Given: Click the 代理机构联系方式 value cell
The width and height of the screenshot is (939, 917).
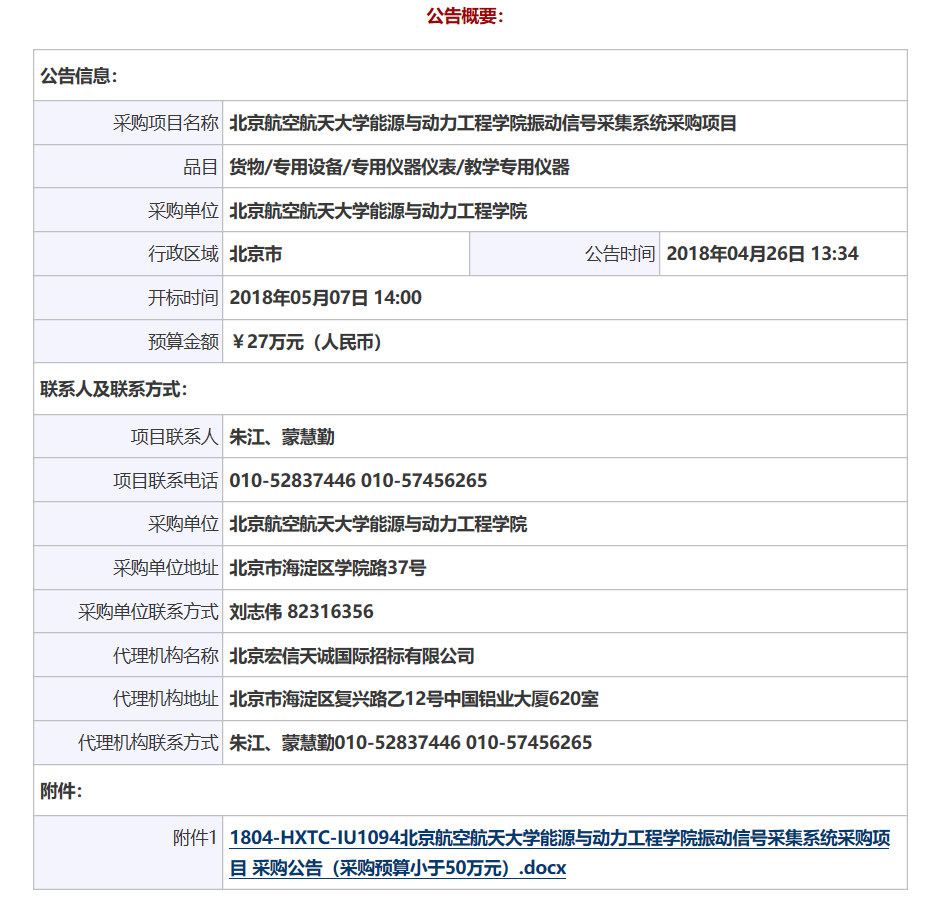Looking at the screenshot, I should coord(410,743).
